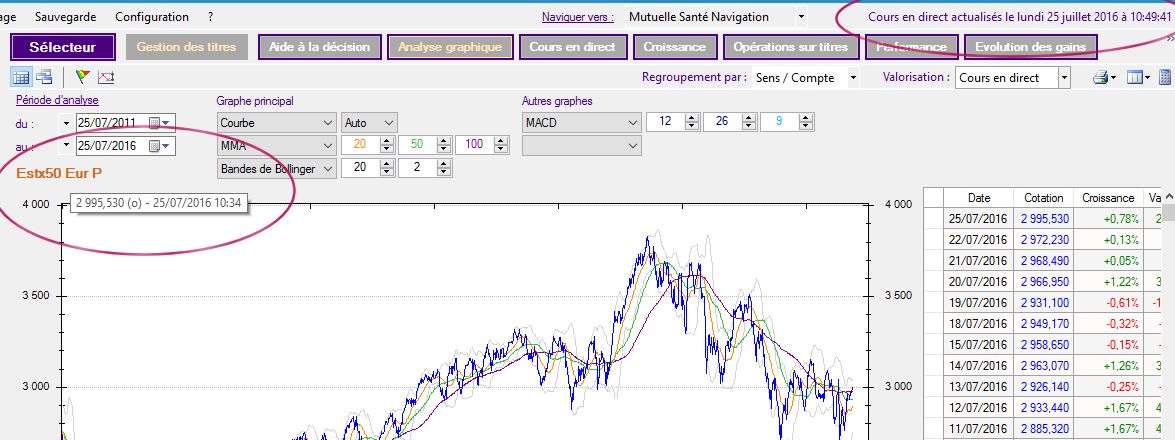Click the grouped tree view icon
Viewport: 1175px width, 440px height.
(44, 77)
